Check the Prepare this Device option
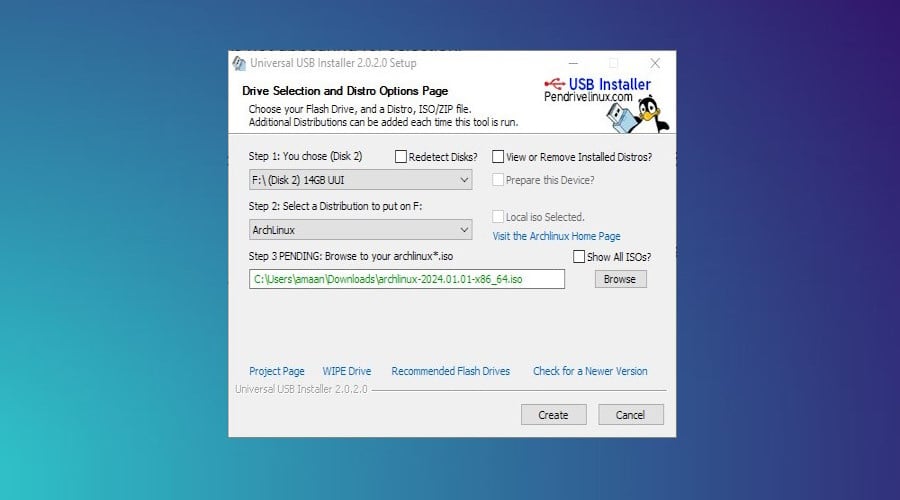Viewport: 900px width, 500px height. (498, 180)
